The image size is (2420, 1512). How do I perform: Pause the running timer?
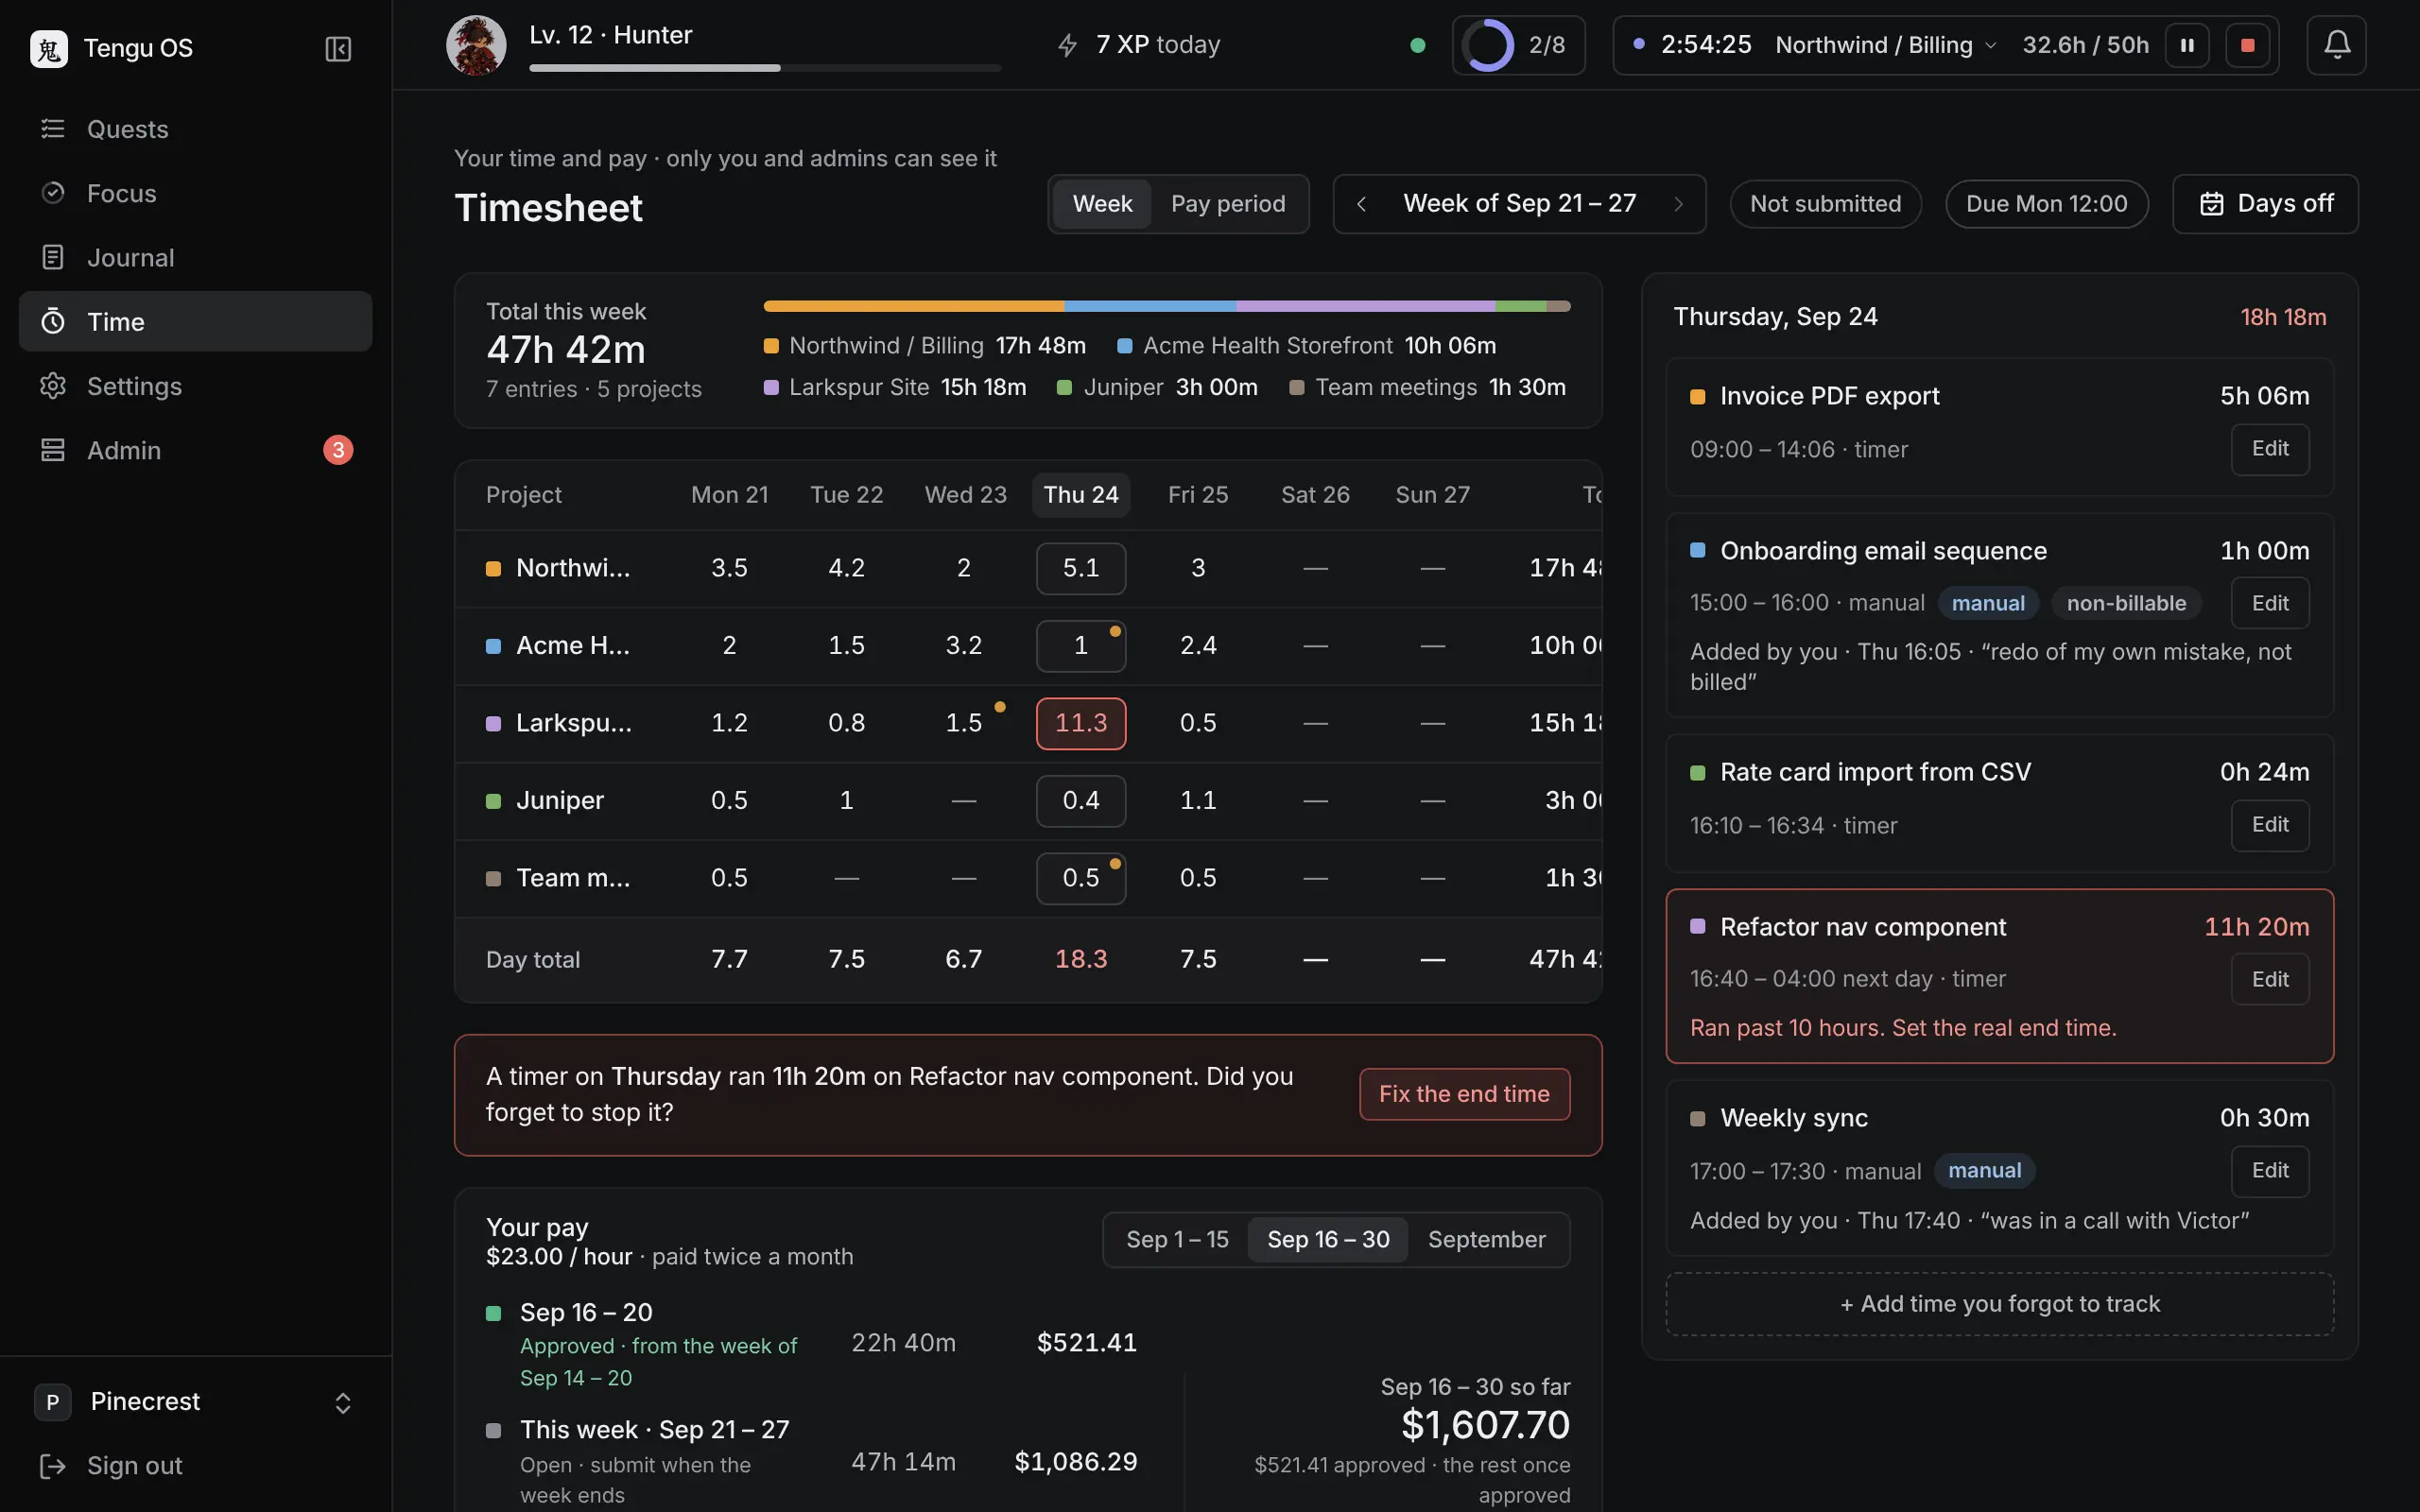tap(2187, 45)
